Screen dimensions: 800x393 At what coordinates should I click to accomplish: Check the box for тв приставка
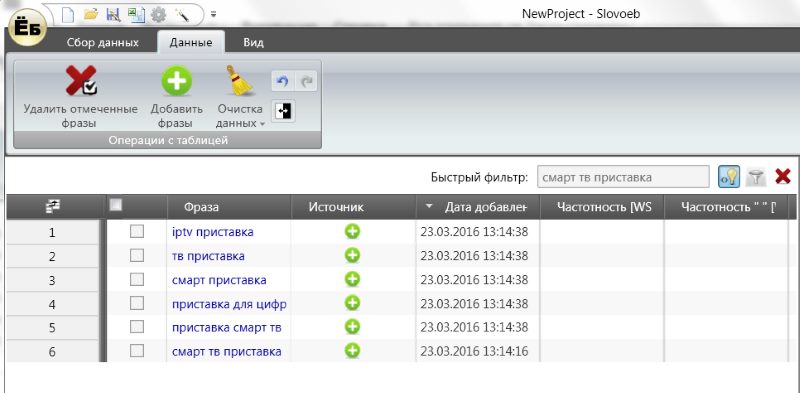coord(137,256)
